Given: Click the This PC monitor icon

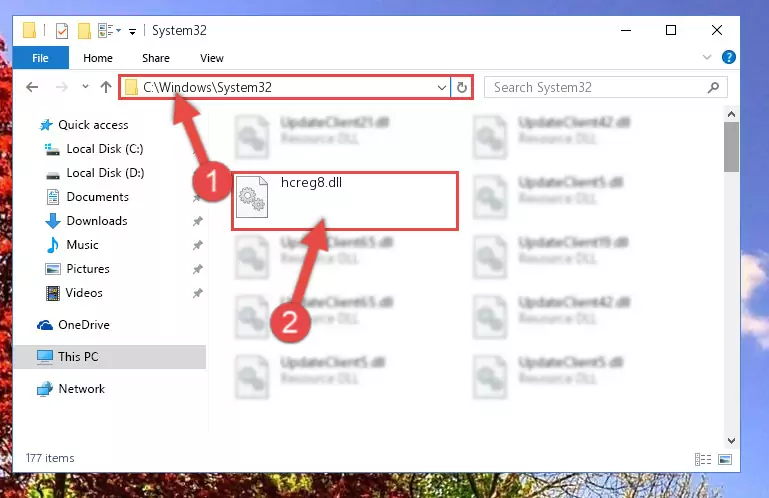Looking at the screenshot, I should pyautogui.click(x=45, y=357).
